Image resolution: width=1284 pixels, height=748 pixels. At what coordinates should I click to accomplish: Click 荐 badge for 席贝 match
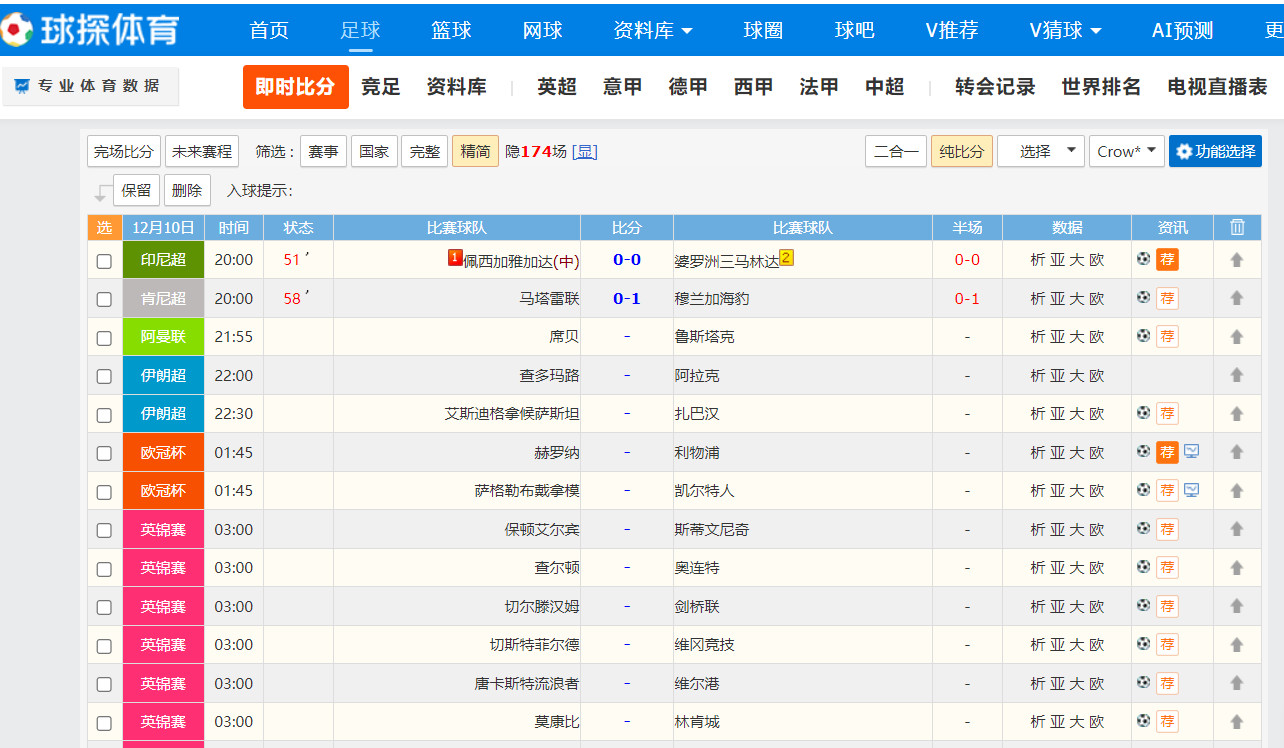pos(1167,337)
